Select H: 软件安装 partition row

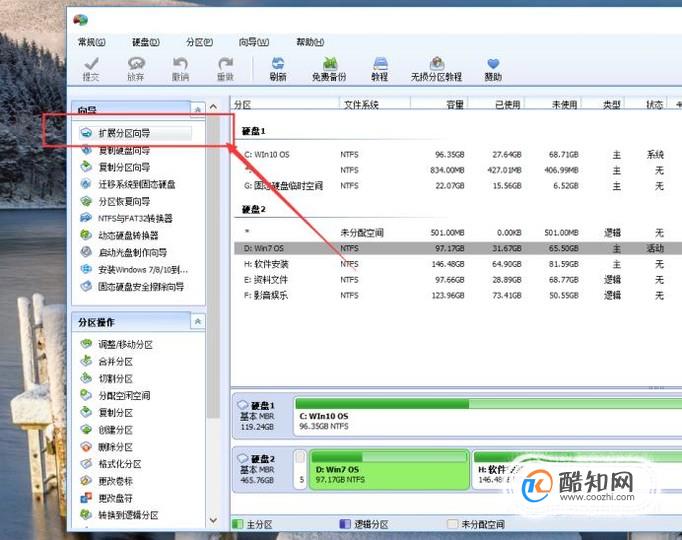pos(457,264)
